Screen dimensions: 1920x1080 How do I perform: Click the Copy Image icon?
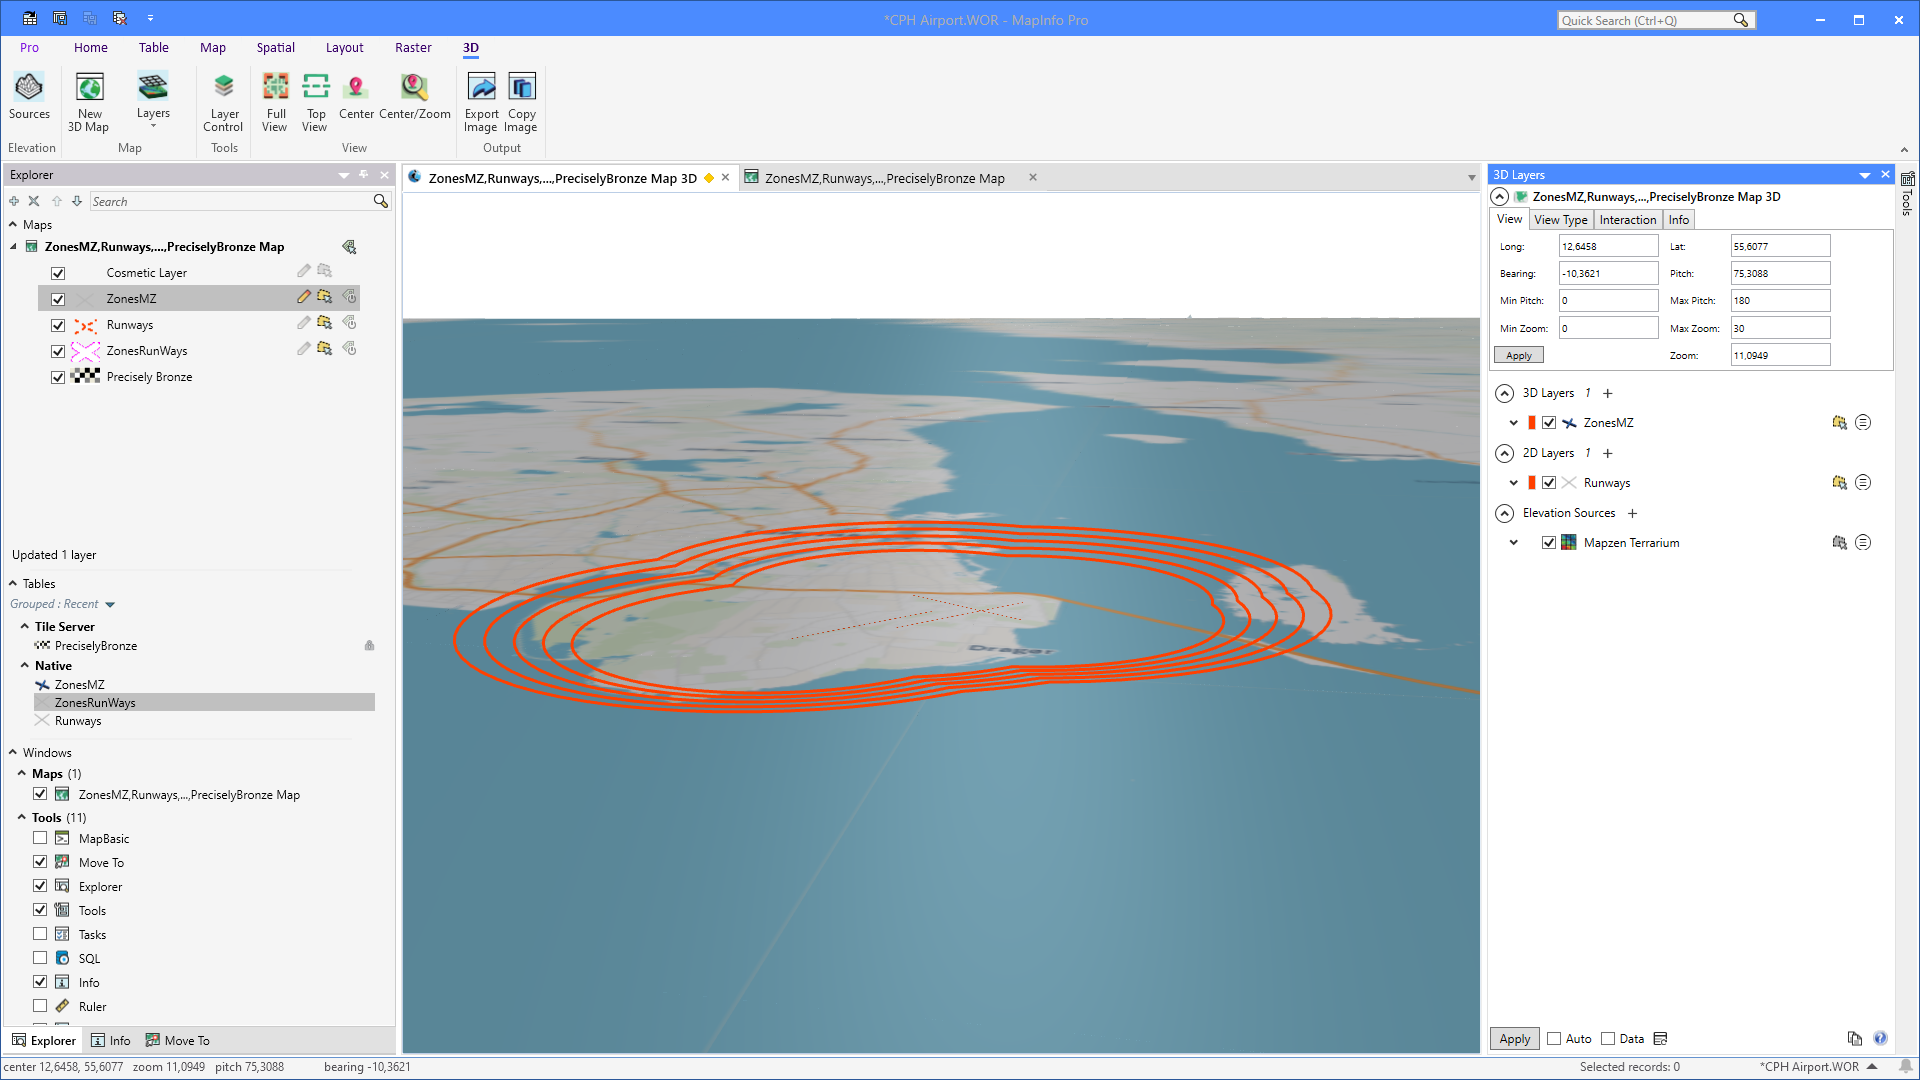(521, 100)
